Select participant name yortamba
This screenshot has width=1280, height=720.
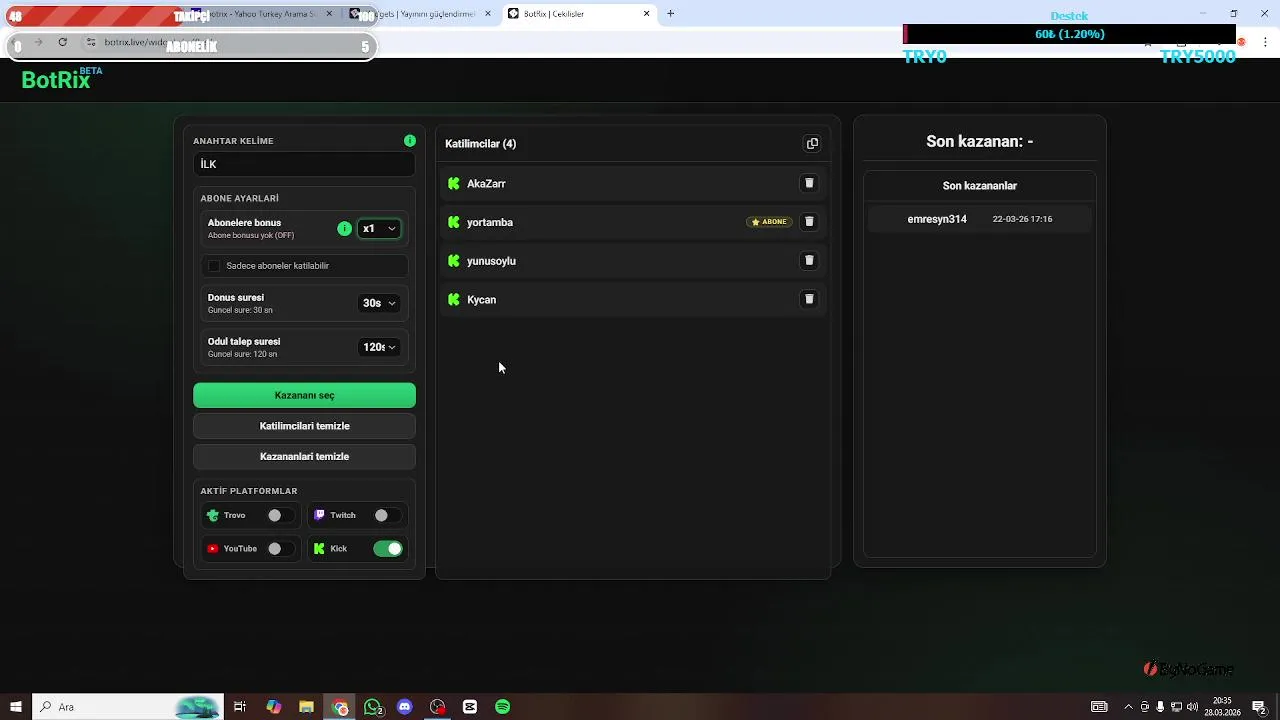click(x=490, y=222)
